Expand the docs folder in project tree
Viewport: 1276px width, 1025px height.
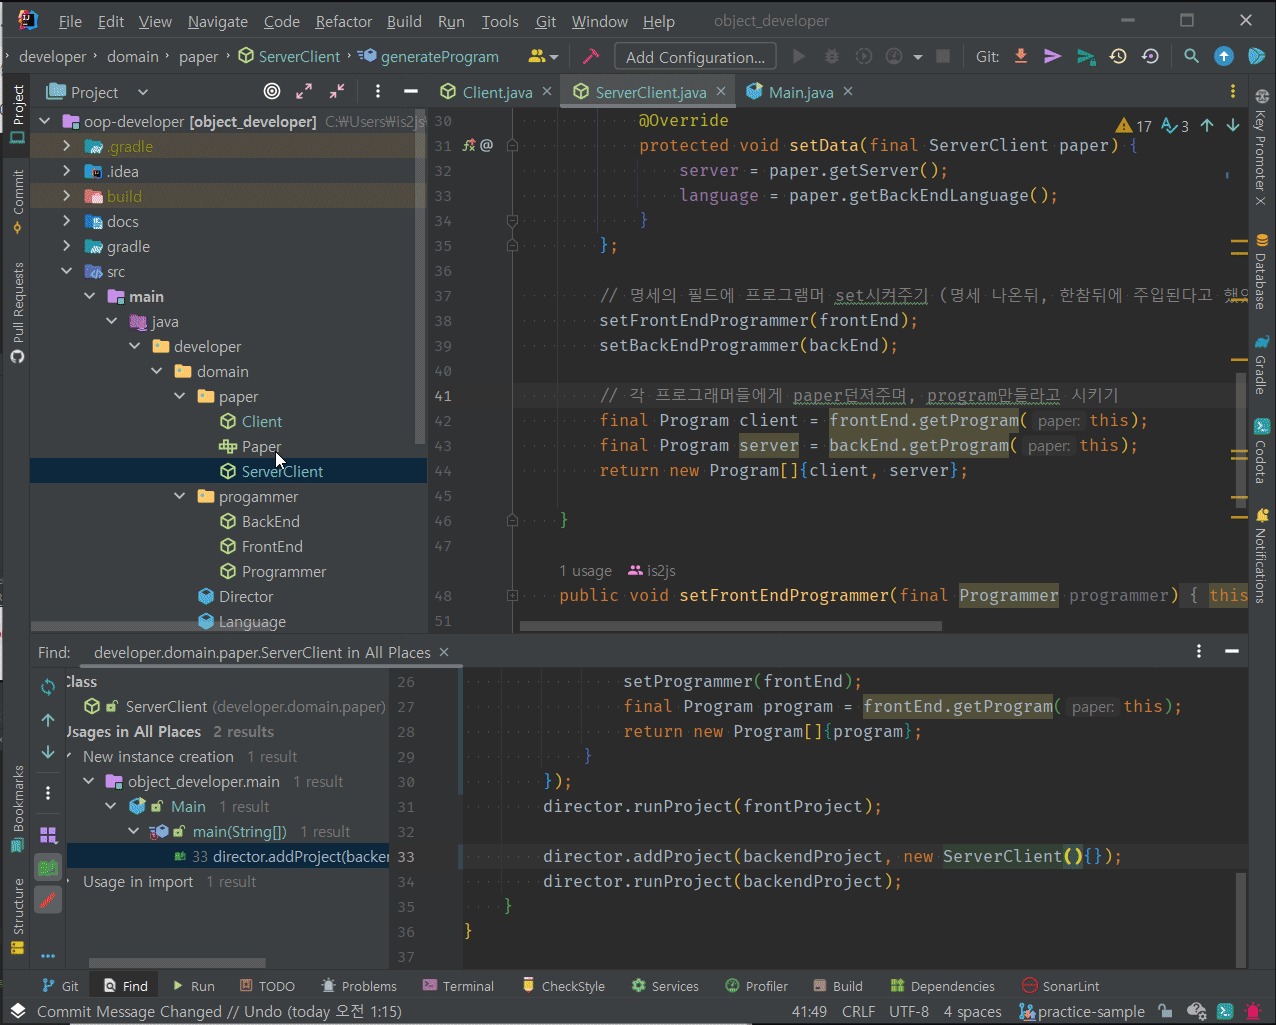click(x=67, y=222)
